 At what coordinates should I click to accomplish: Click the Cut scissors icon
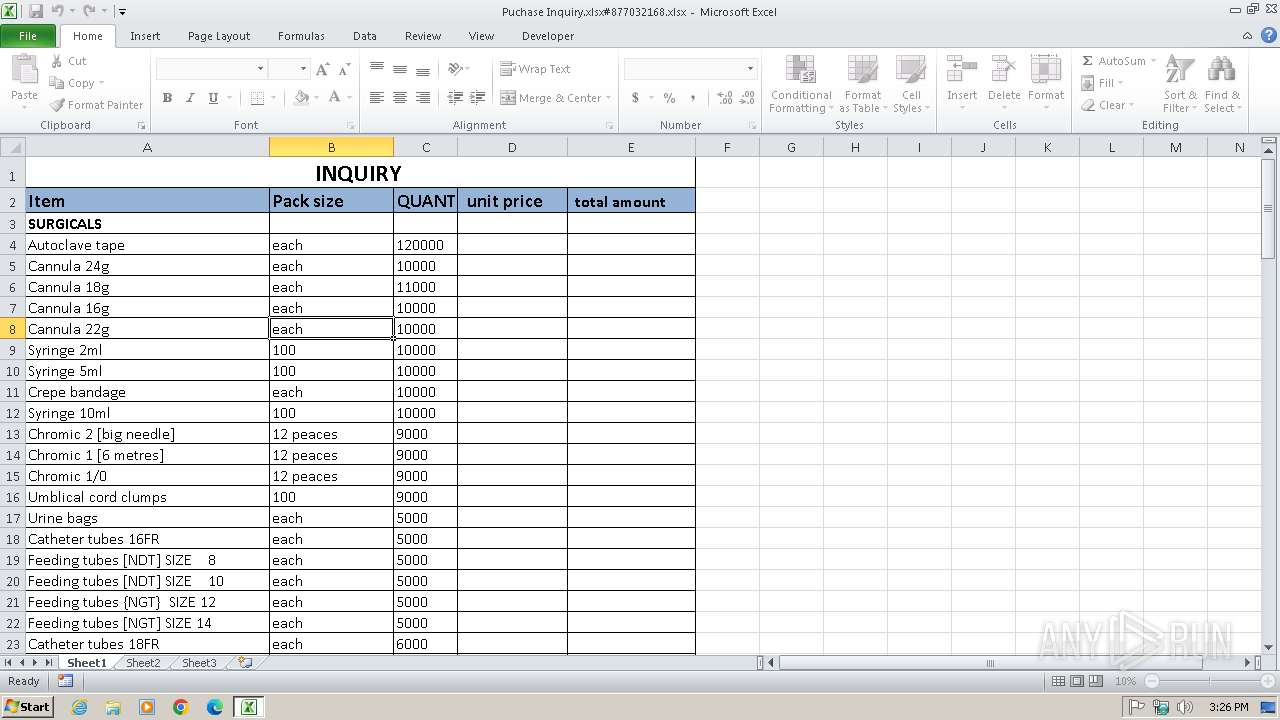(56, 61)
